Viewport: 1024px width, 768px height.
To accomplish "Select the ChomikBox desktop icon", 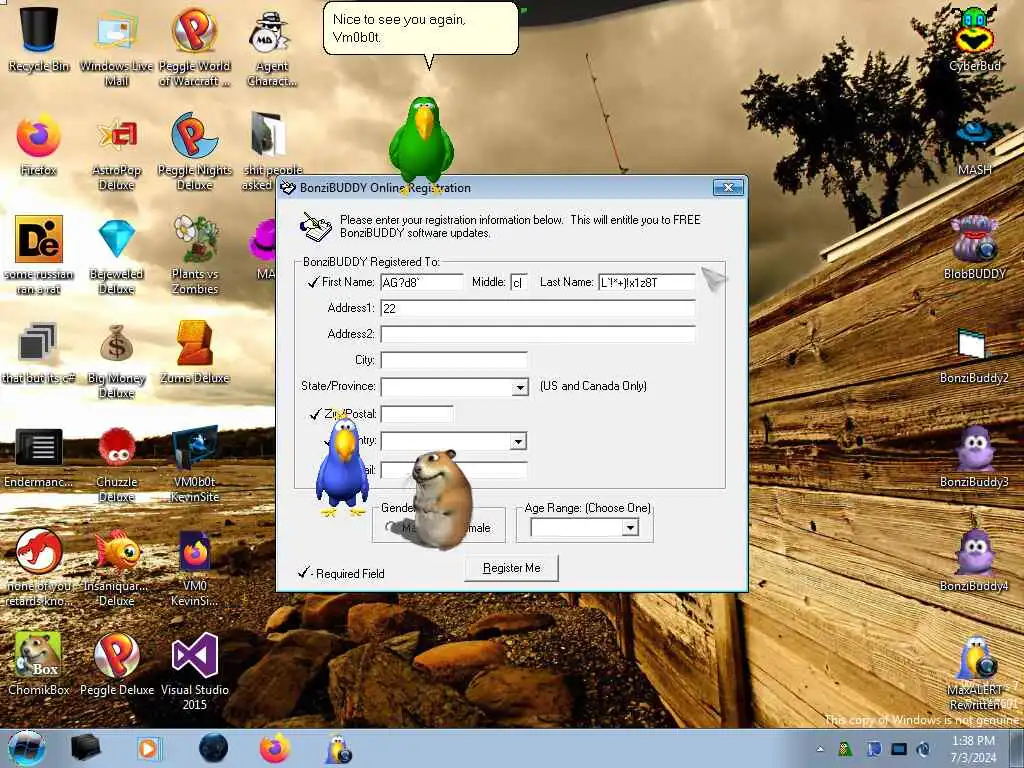I will [39, 663].
